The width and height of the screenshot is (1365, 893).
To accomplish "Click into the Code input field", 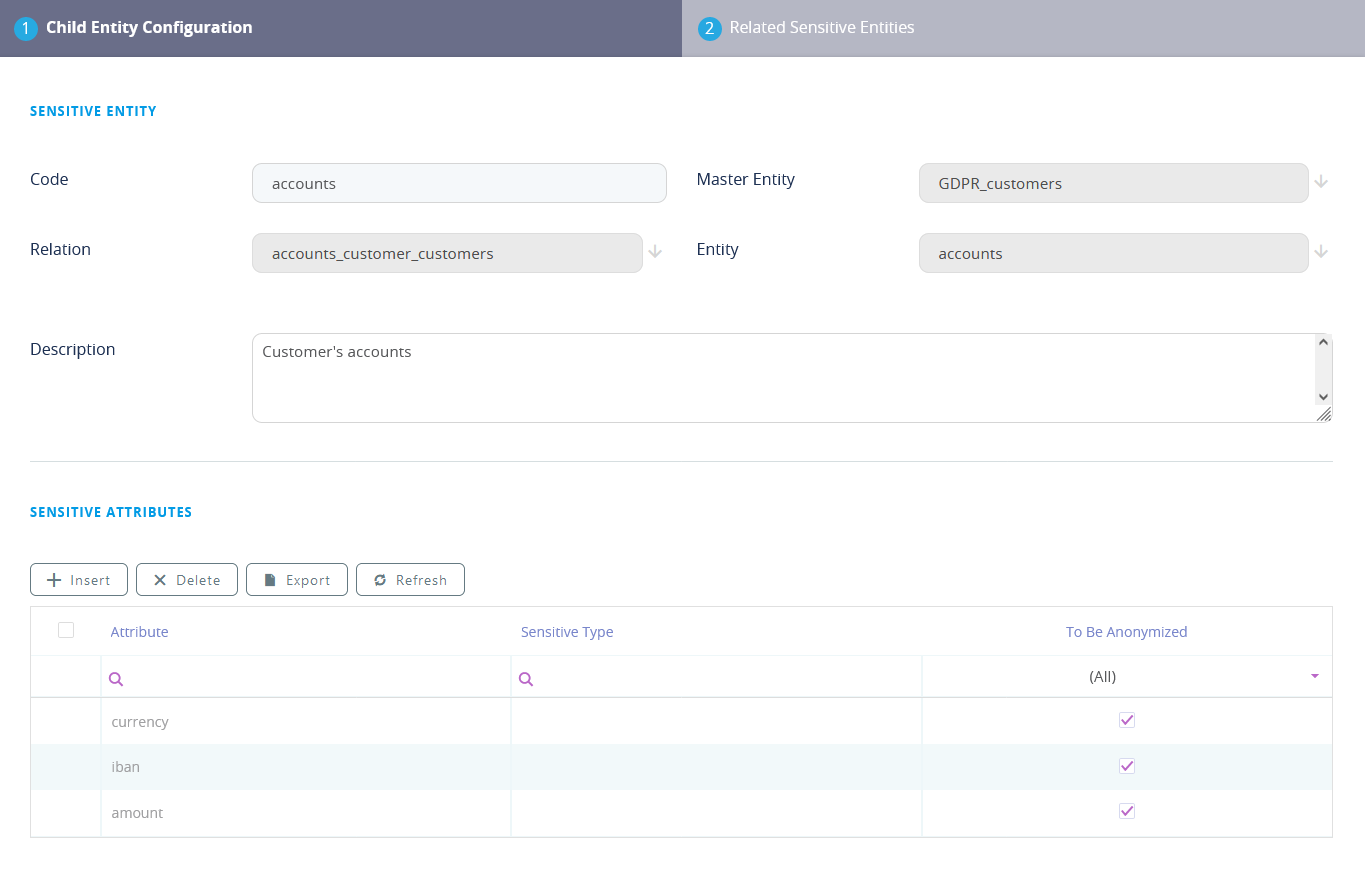I will tap(459, 183).
